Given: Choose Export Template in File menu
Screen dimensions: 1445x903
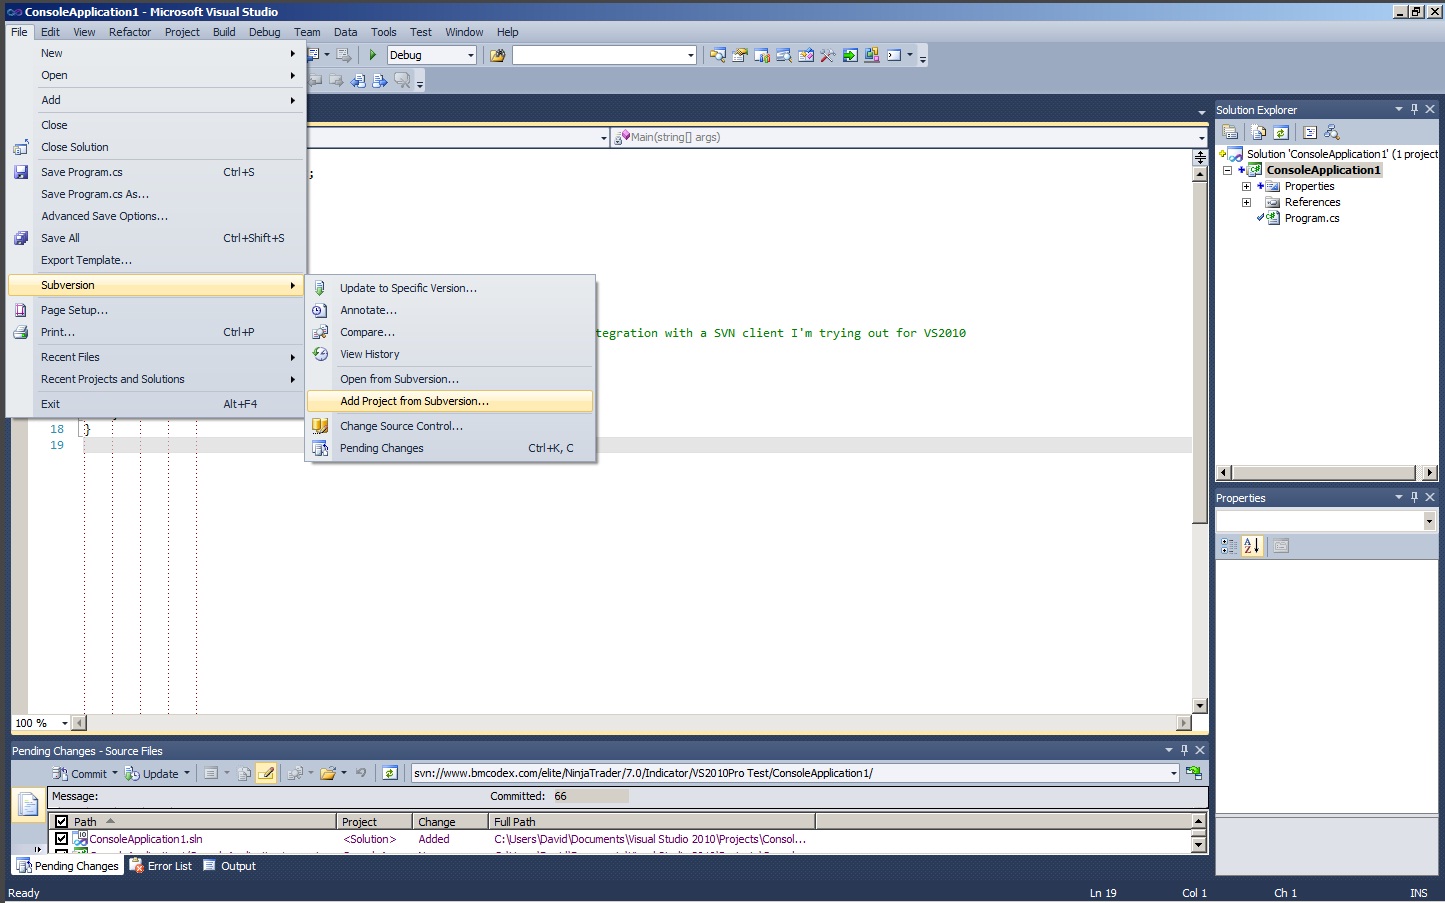Looking at the screenshot, I should coord(156,260).
